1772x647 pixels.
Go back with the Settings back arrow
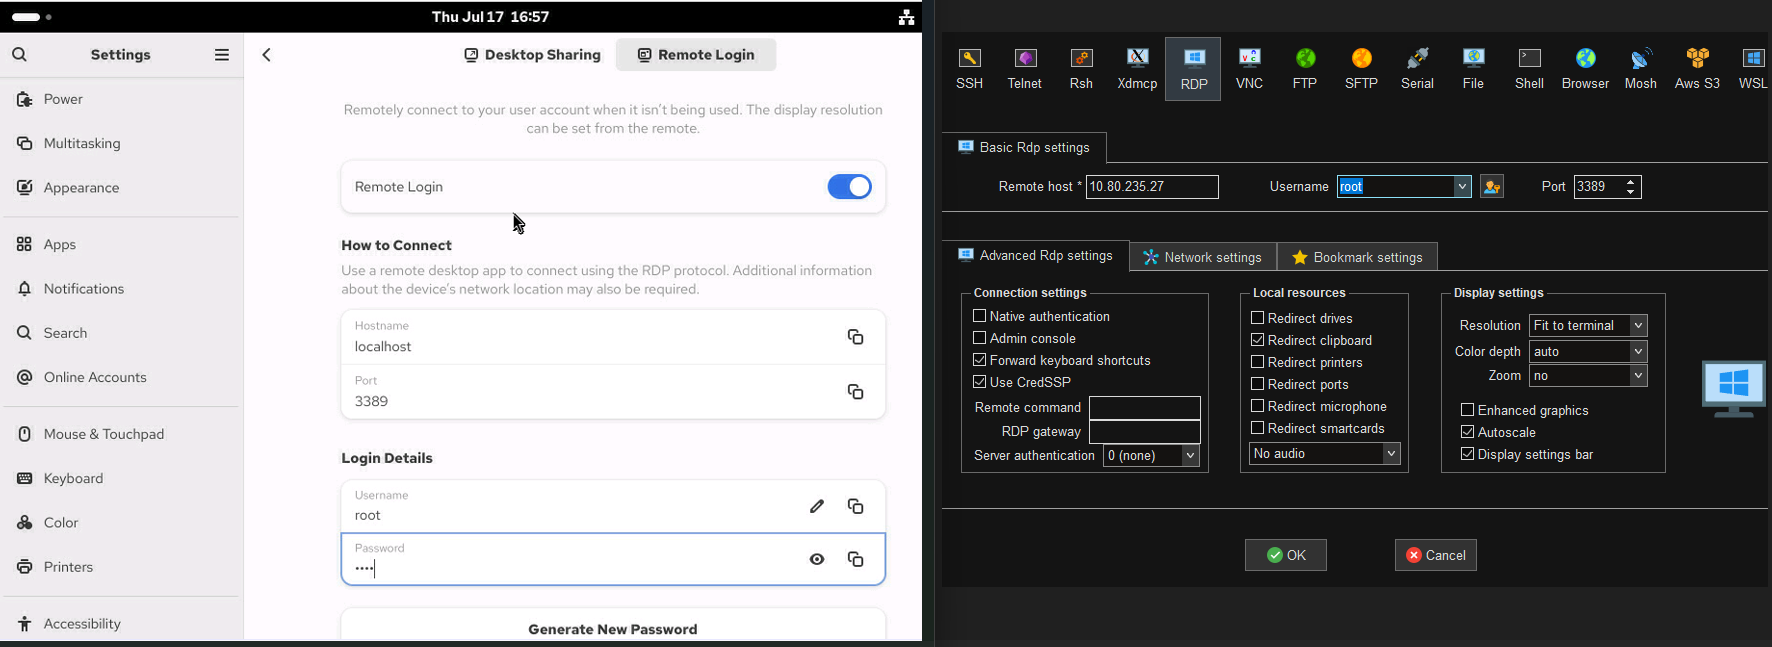coord(267,55)
